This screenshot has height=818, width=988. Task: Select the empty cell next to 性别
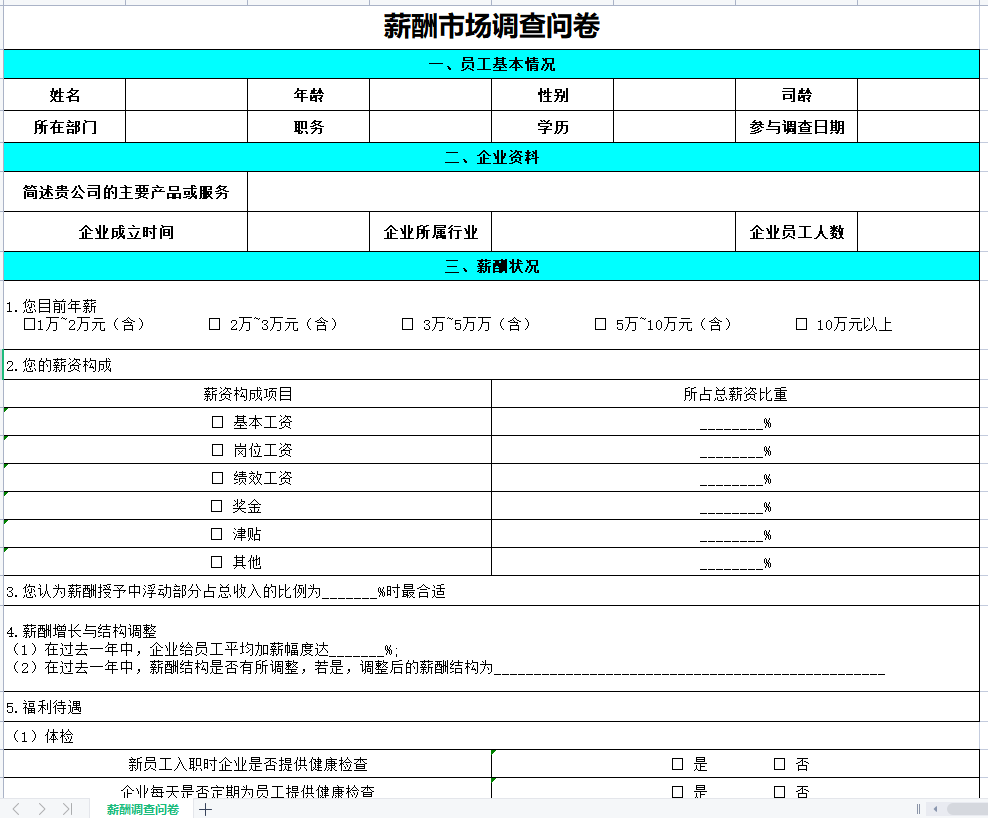[674, 95]
